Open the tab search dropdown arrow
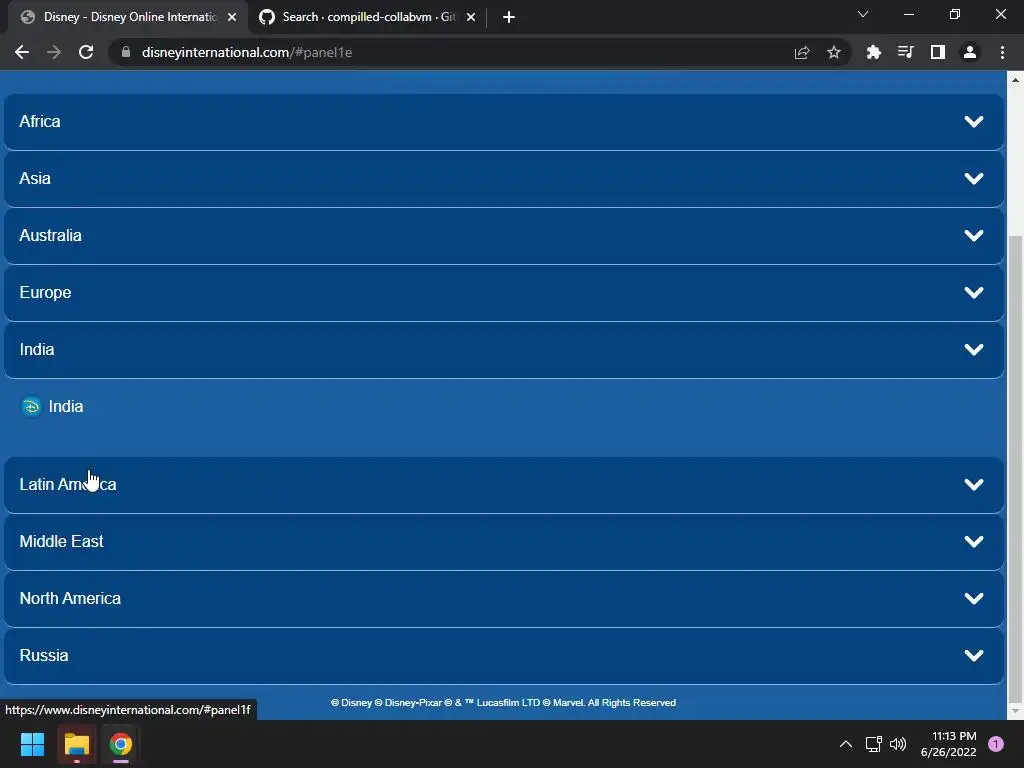The width and height of the screenshot is (1024, 768). click(863, 14)
